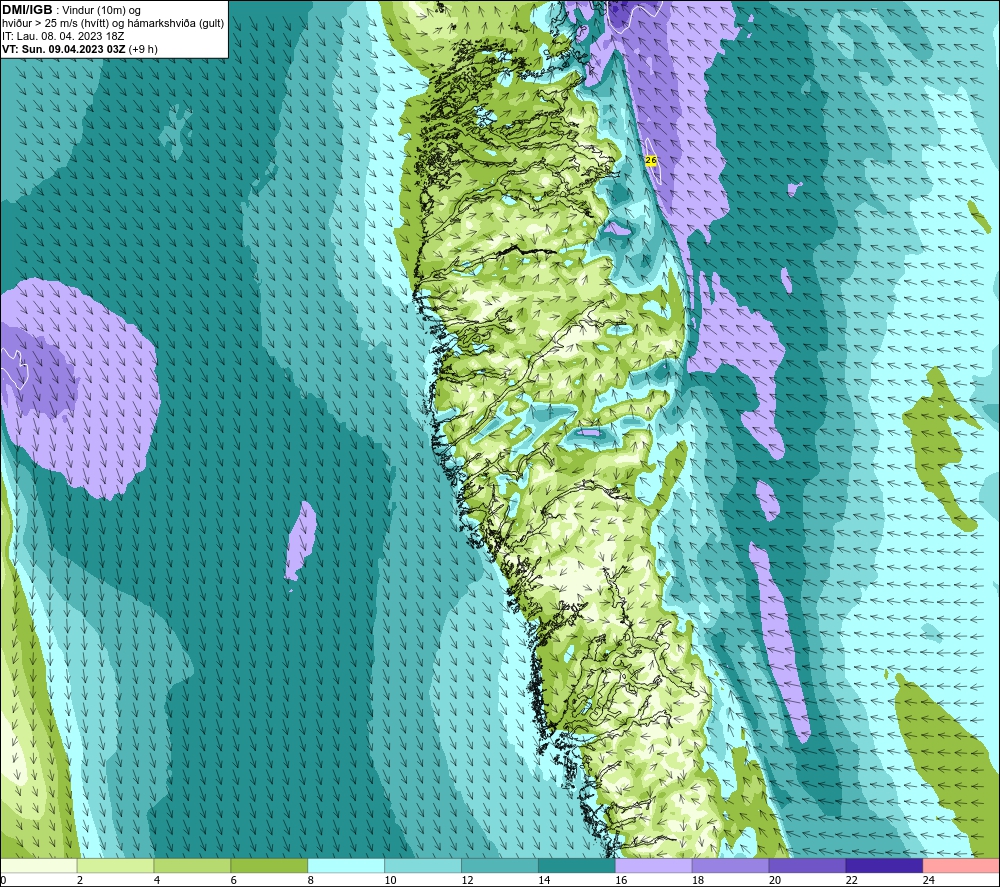This screenshot has height=887, width=1000.
Task: Click the scale label "14"
Action: pos(544,880)
